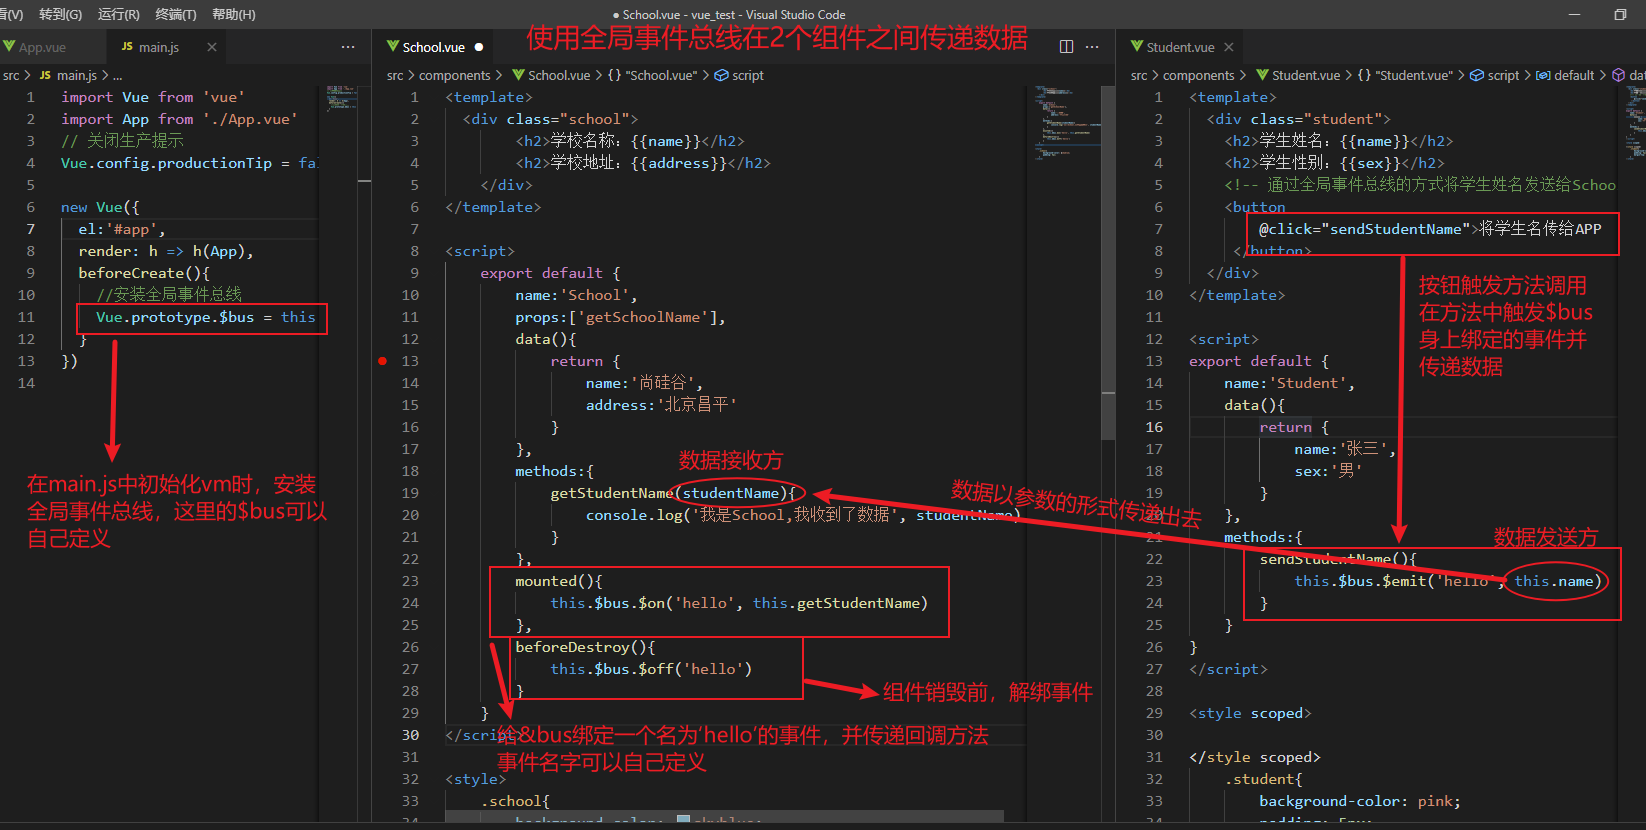The width and height of the screenshot is (1646, 830).
Task: Click the unsaved dot on School.vue tab
Action: click(x=479, y=47)
